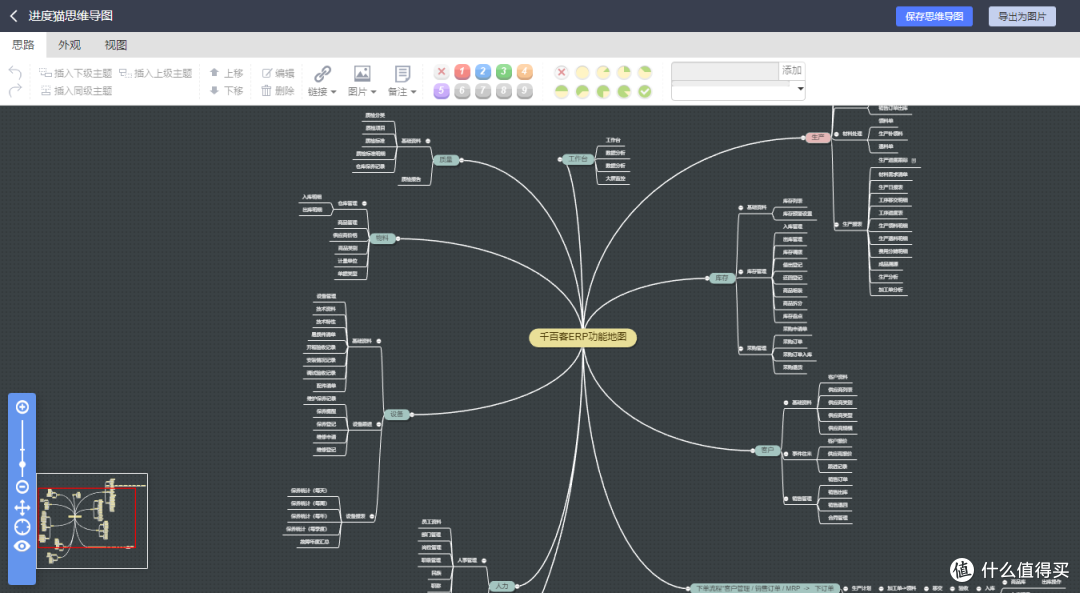Click the locate-root crosshair icon
Screen dimensions: 1080x593
22,528
